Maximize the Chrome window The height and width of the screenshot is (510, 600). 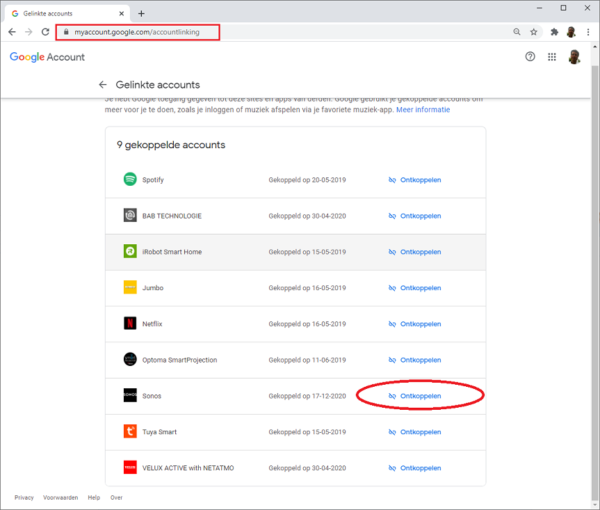pos(563,8)
